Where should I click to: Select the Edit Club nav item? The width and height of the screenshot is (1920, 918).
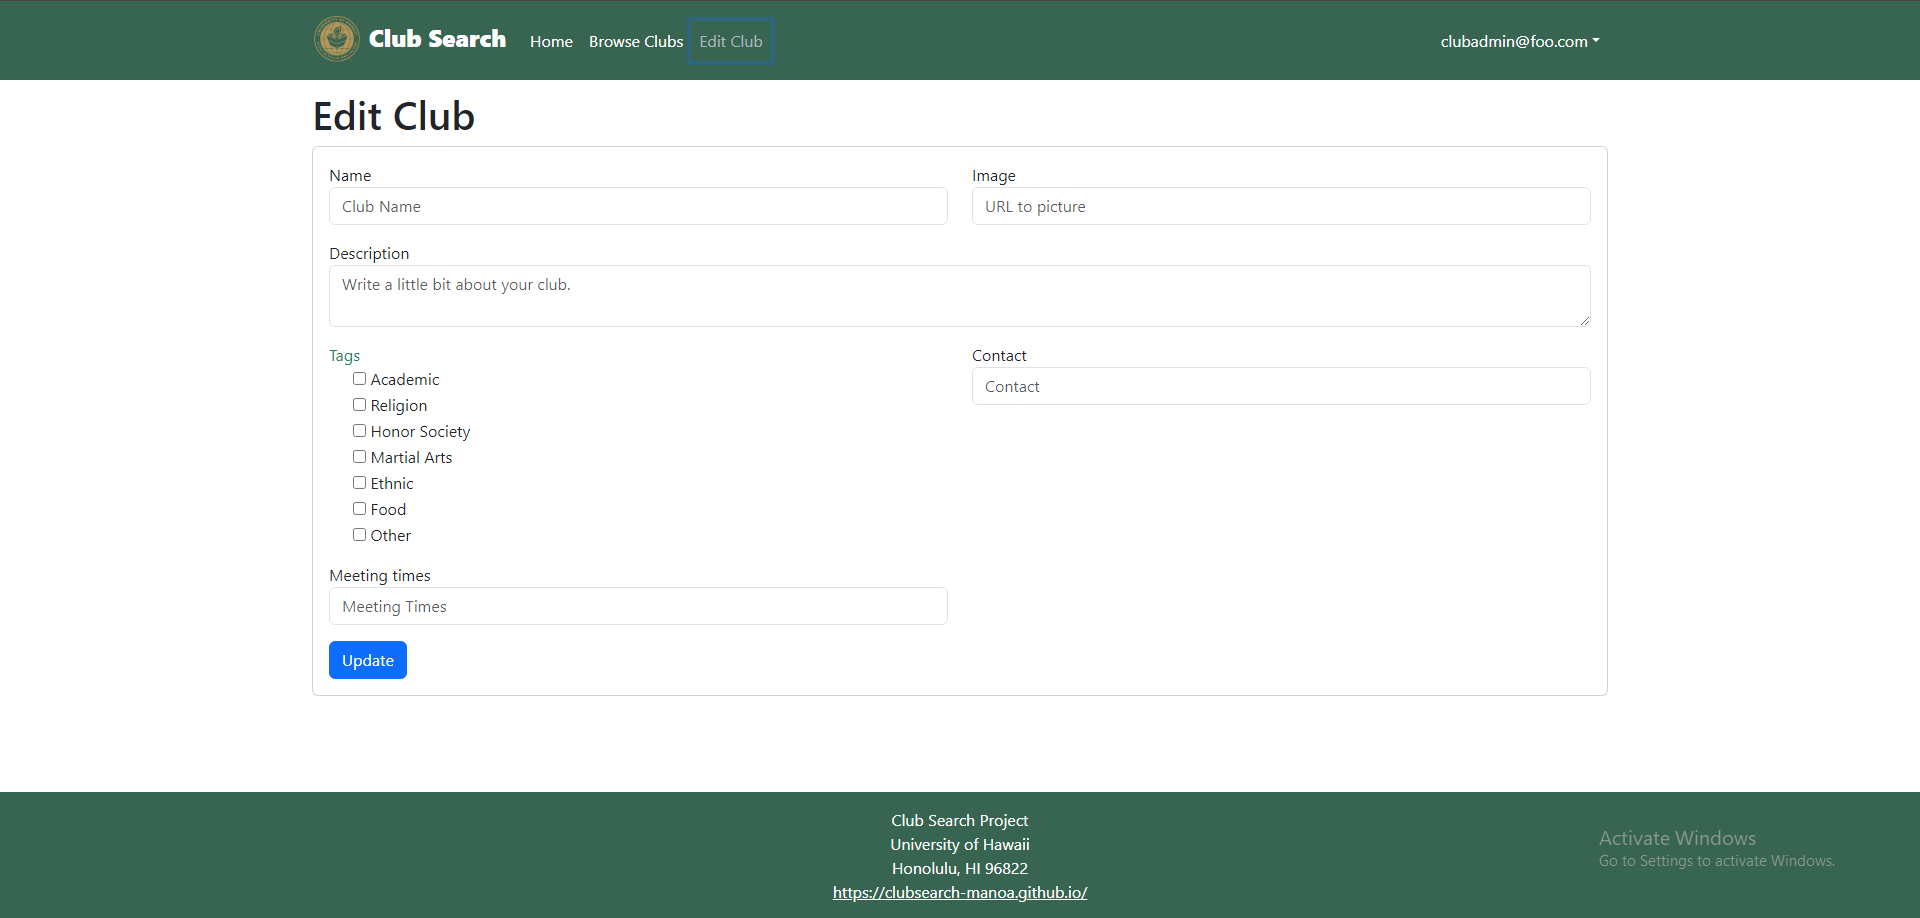[x=731, y=41]
